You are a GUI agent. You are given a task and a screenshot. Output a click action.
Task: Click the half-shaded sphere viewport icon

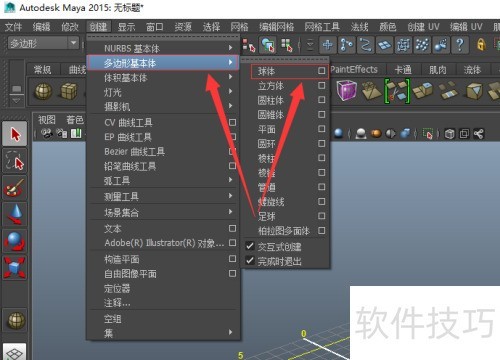(391, 134)
